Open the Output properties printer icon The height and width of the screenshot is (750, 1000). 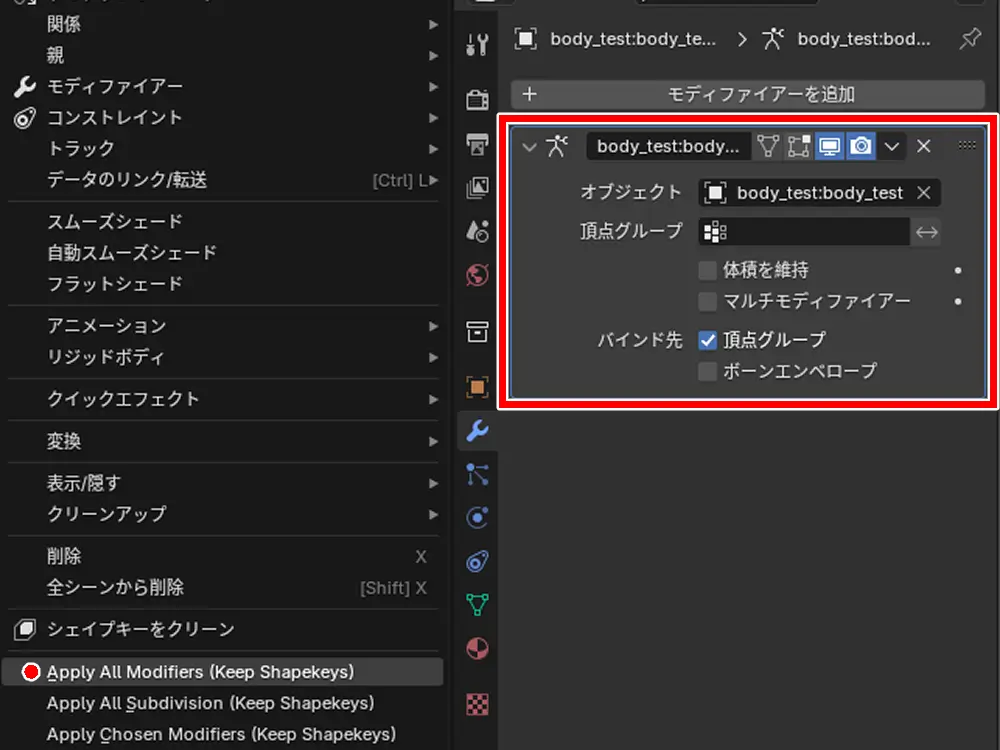(x=478, y=145)
